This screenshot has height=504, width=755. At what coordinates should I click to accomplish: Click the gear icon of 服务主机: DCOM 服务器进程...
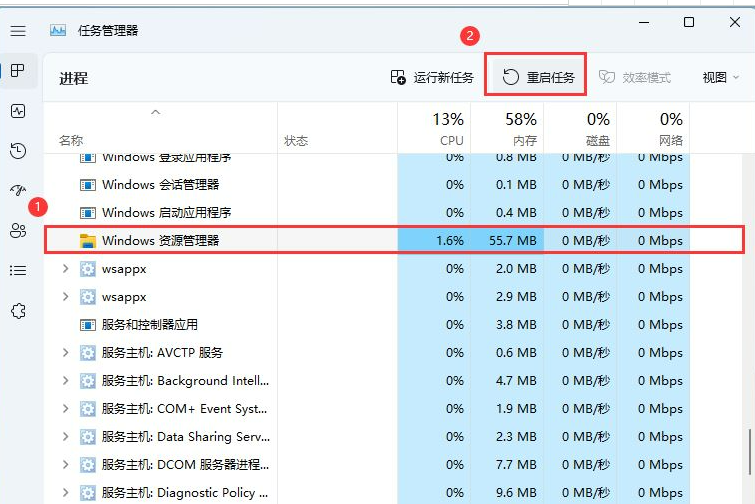tap(88, 465)
